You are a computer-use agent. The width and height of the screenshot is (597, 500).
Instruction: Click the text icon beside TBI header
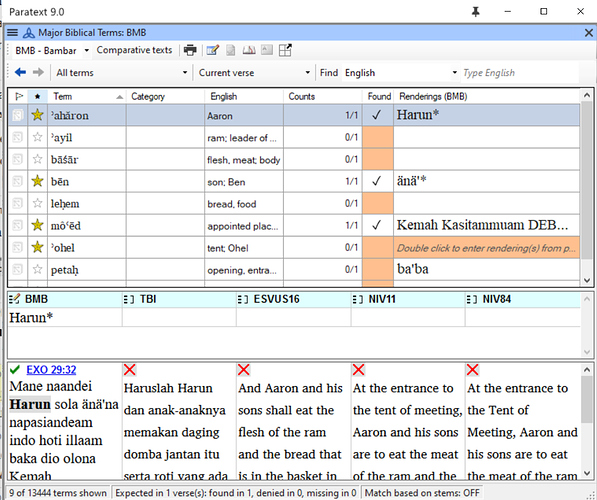coord(129,299)
